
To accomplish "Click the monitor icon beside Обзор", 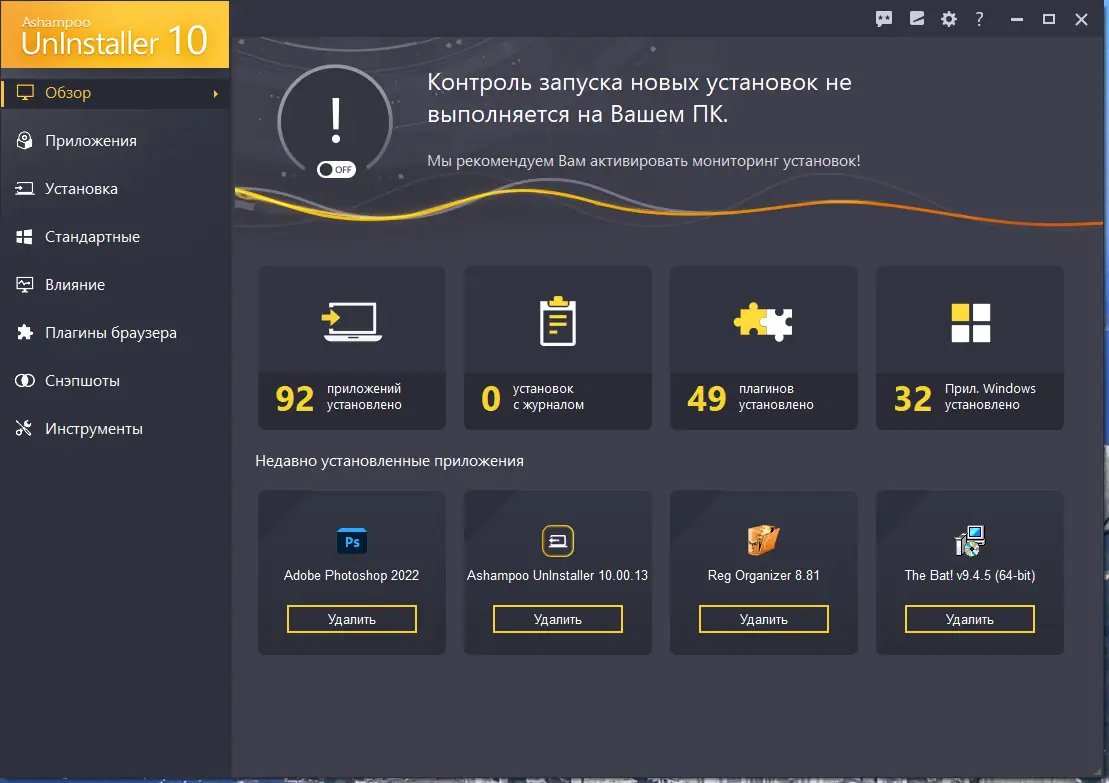I will 25,93.
